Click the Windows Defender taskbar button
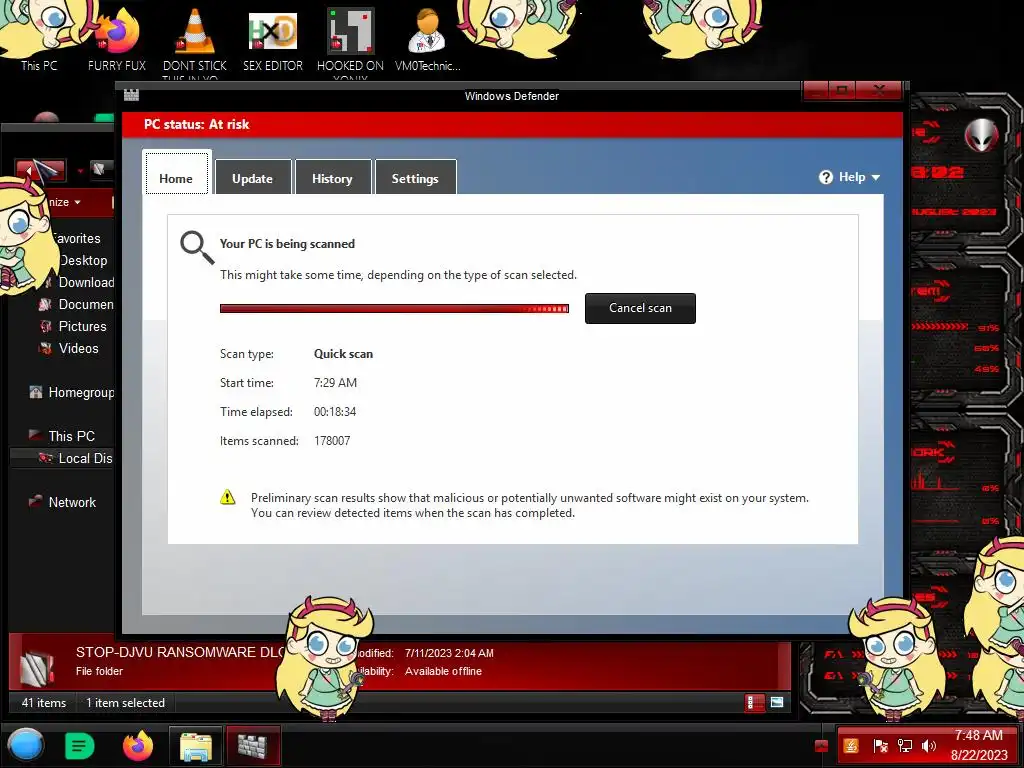This screenshot has width=1024, height=768. 253,746
